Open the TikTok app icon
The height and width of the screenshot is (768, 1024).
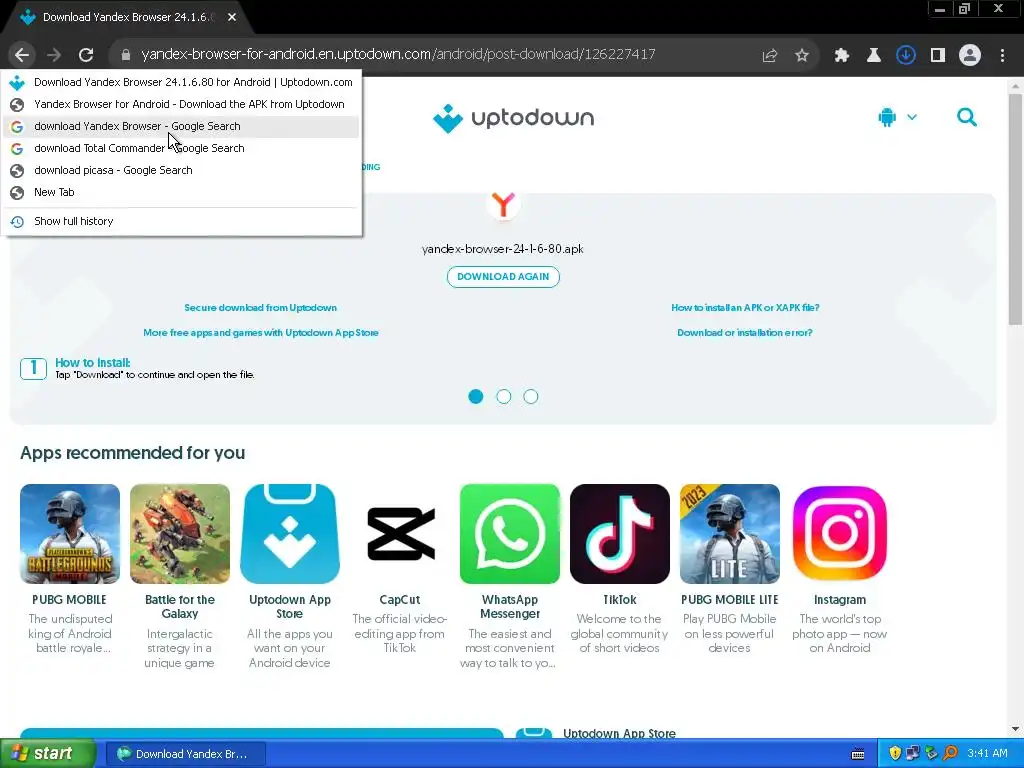[x=620, y=534]
